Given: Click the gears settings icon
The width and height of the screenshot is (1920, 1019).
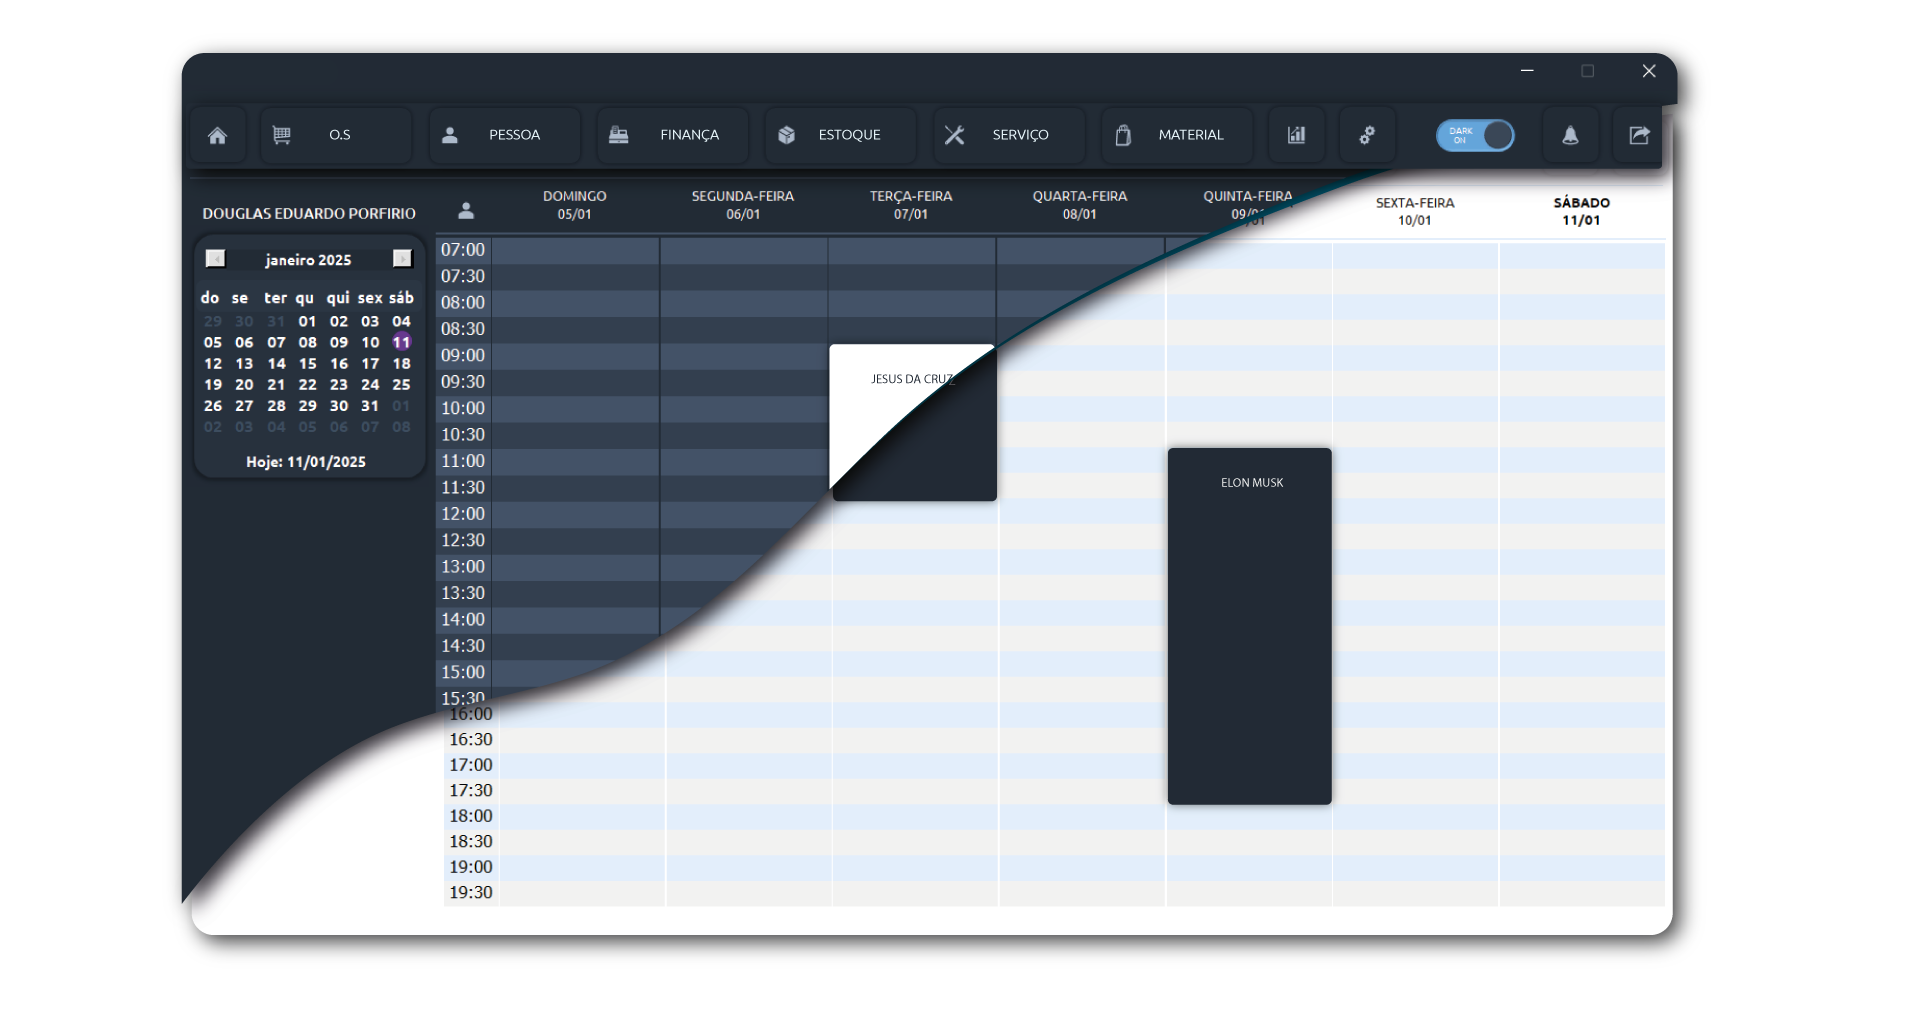Looking at the screenshot, I should 1367,135.
